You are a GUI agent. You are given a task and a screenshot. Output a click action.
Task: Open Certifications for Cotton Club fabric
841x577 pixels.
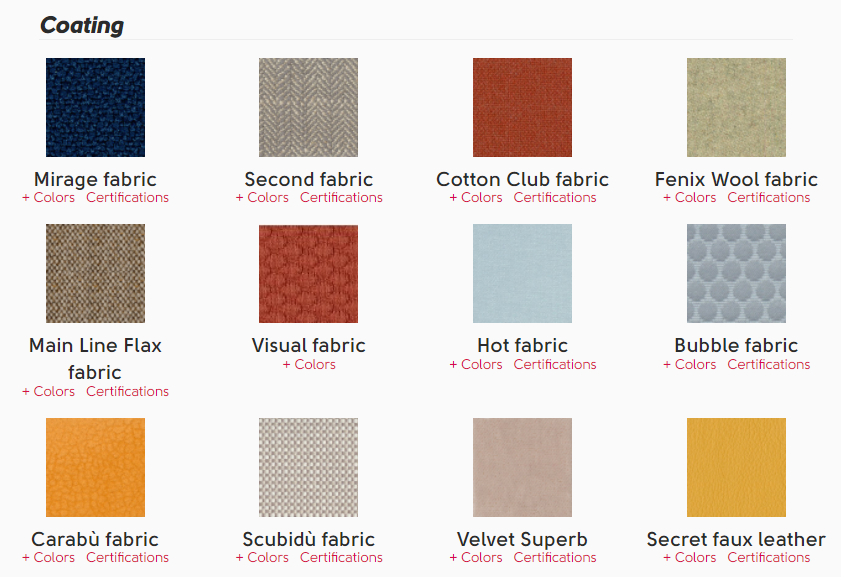(555, 197)
